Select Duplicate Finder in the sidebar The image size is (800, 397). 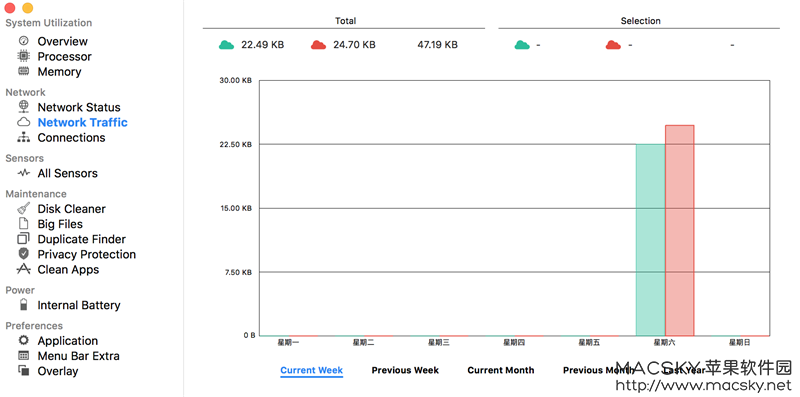point(82,239)
